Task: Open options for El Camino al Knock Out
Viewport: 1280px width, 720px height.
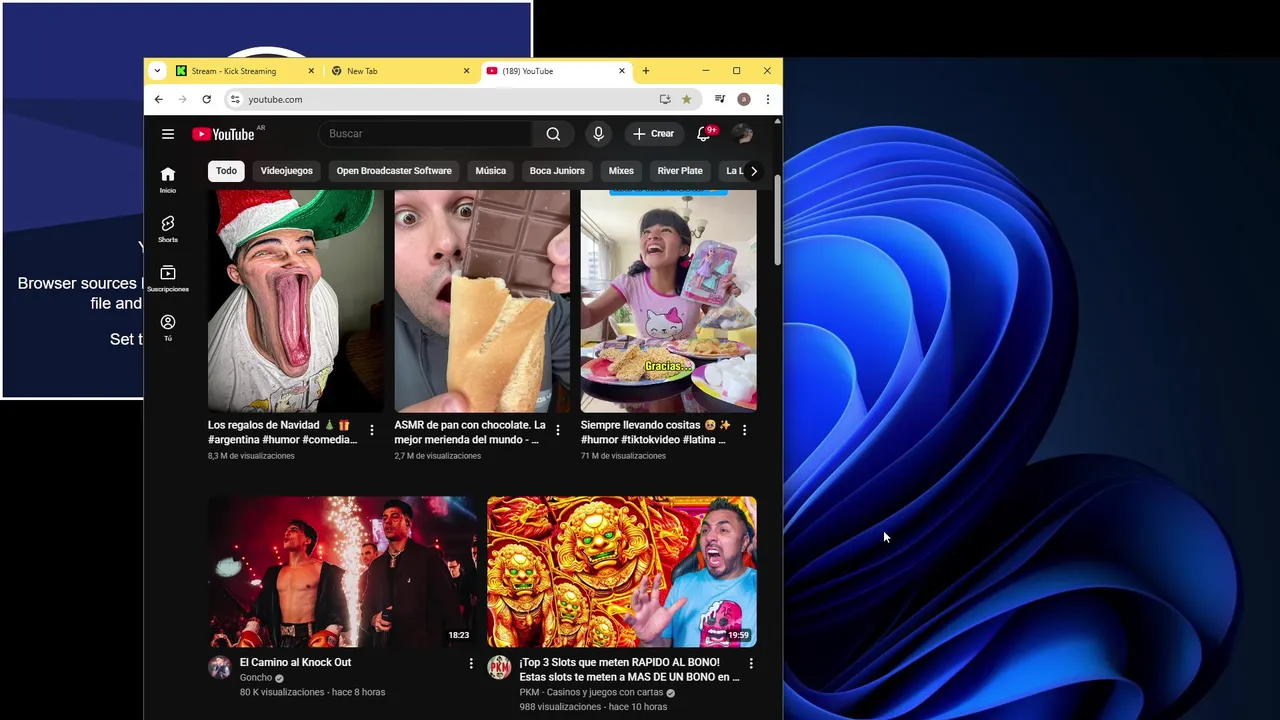Action: [471, 663]
